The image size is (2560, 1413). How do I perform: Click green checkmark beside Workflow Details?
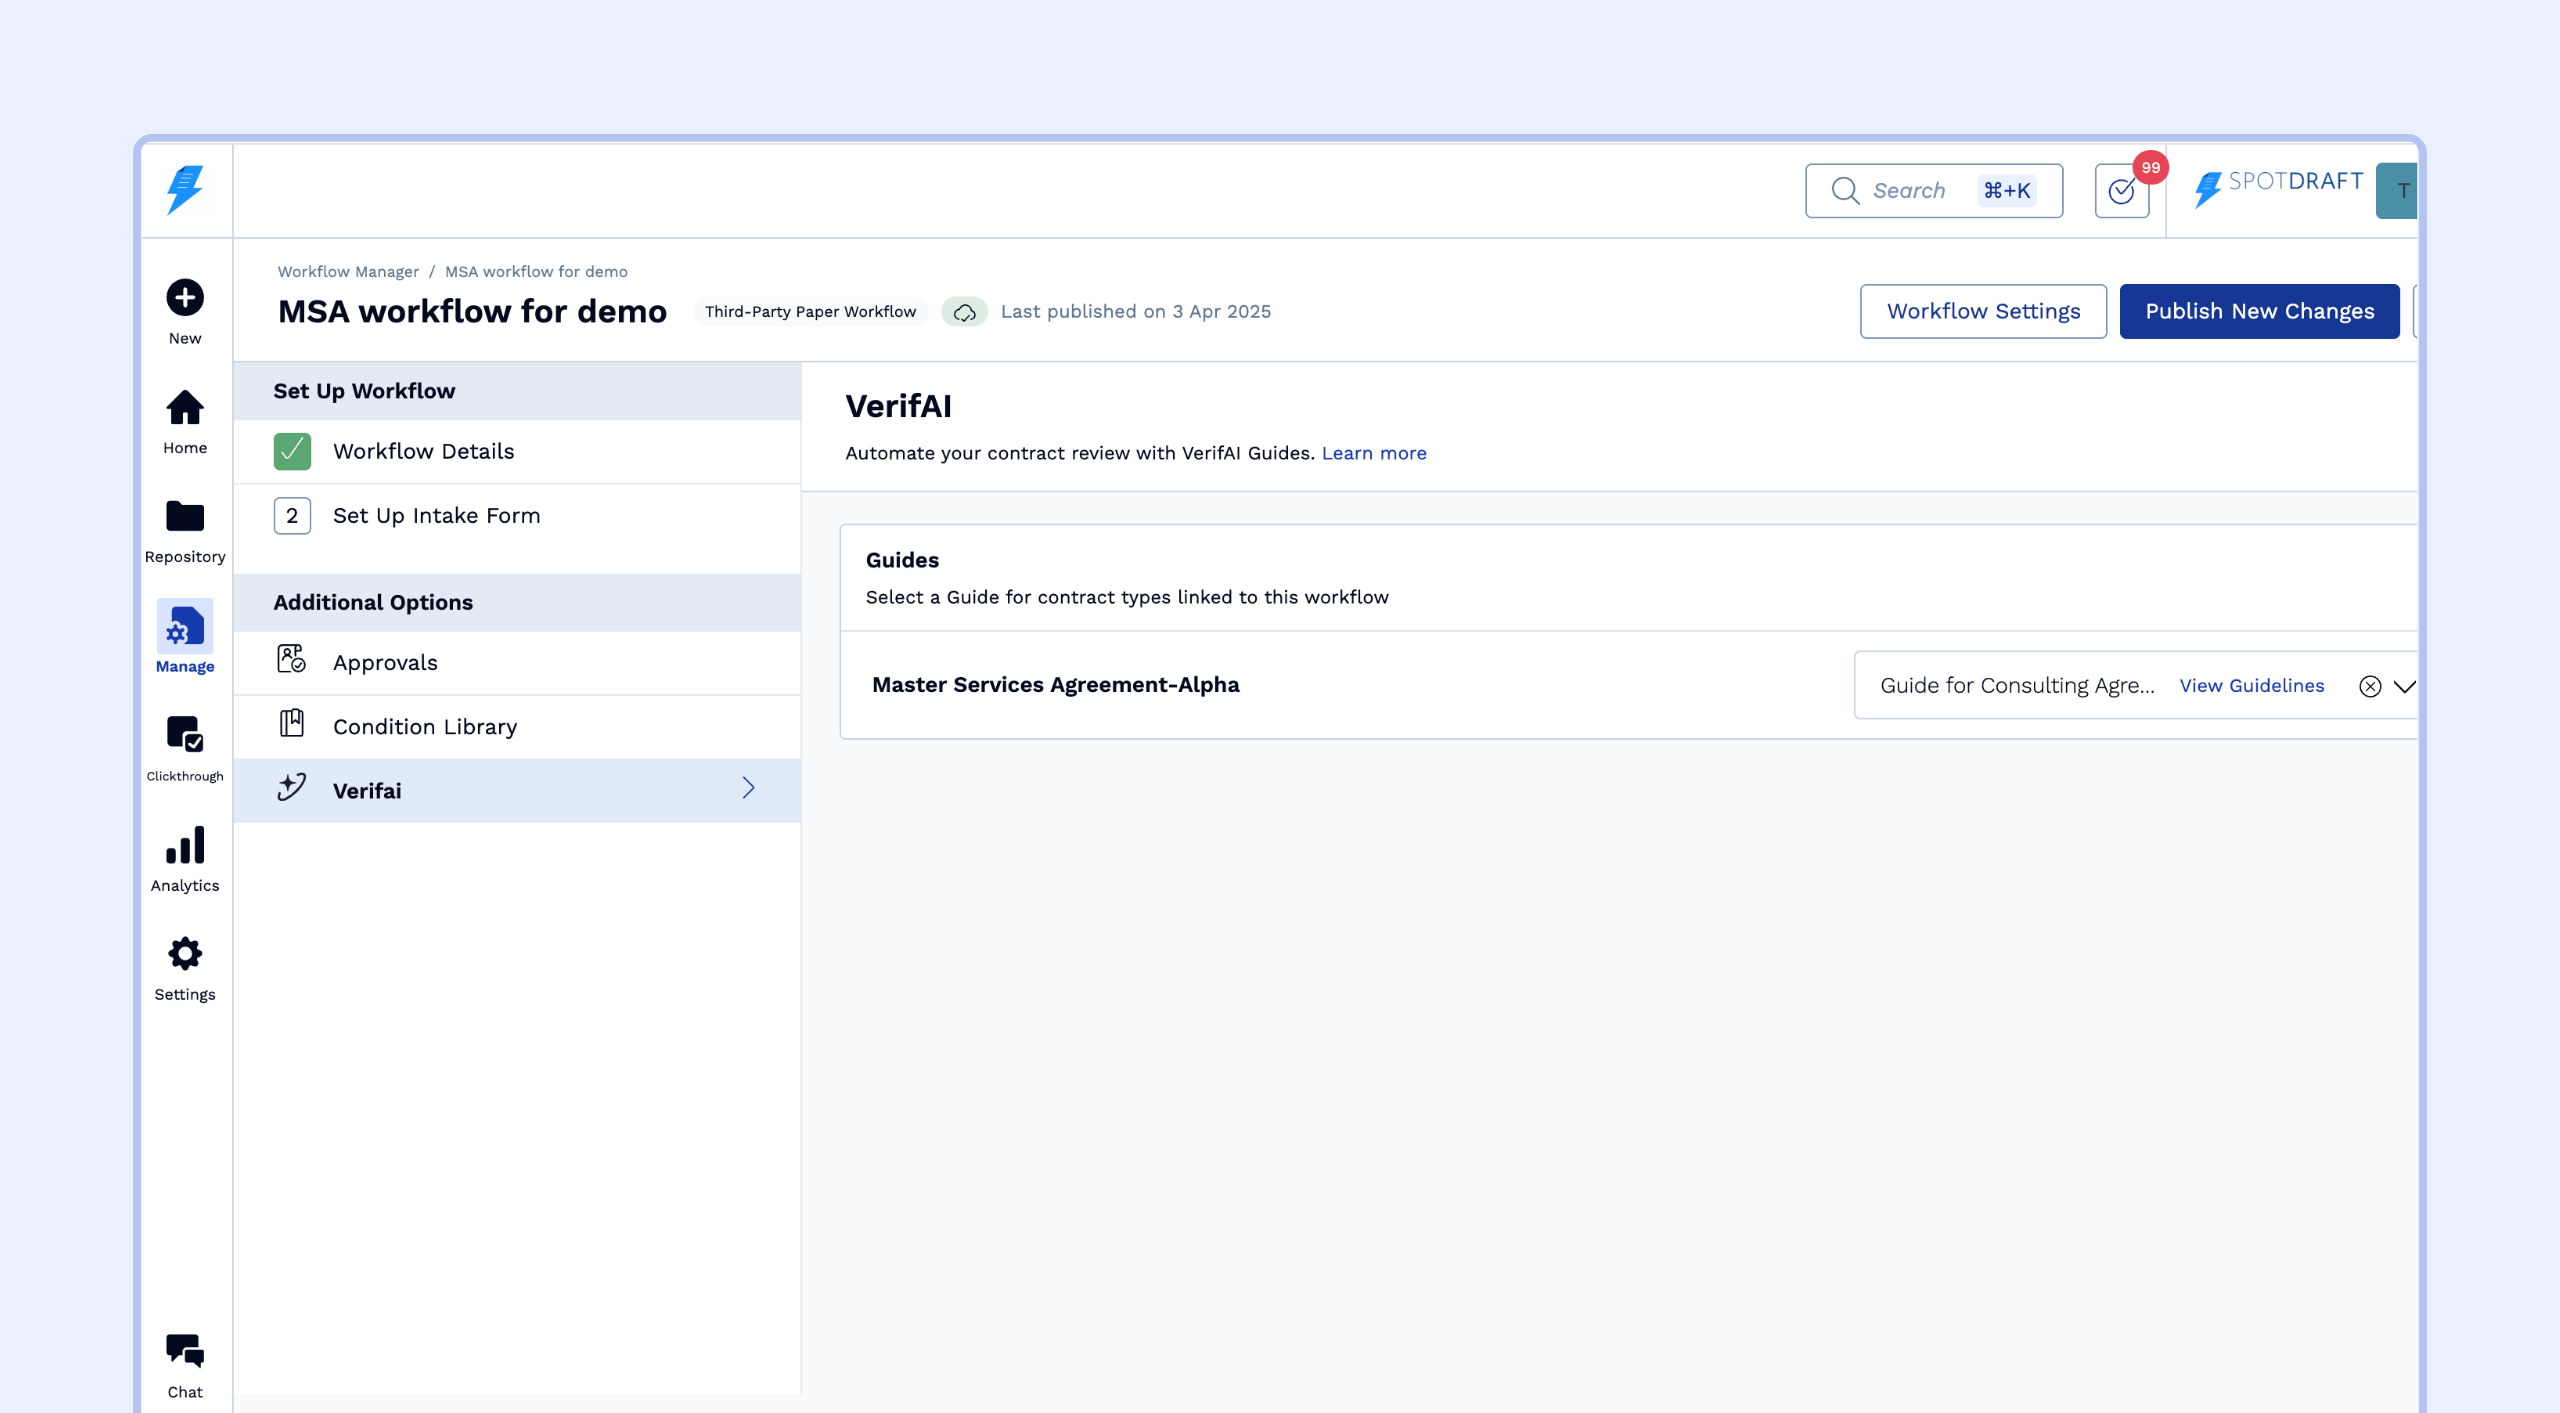pos(292,452)
